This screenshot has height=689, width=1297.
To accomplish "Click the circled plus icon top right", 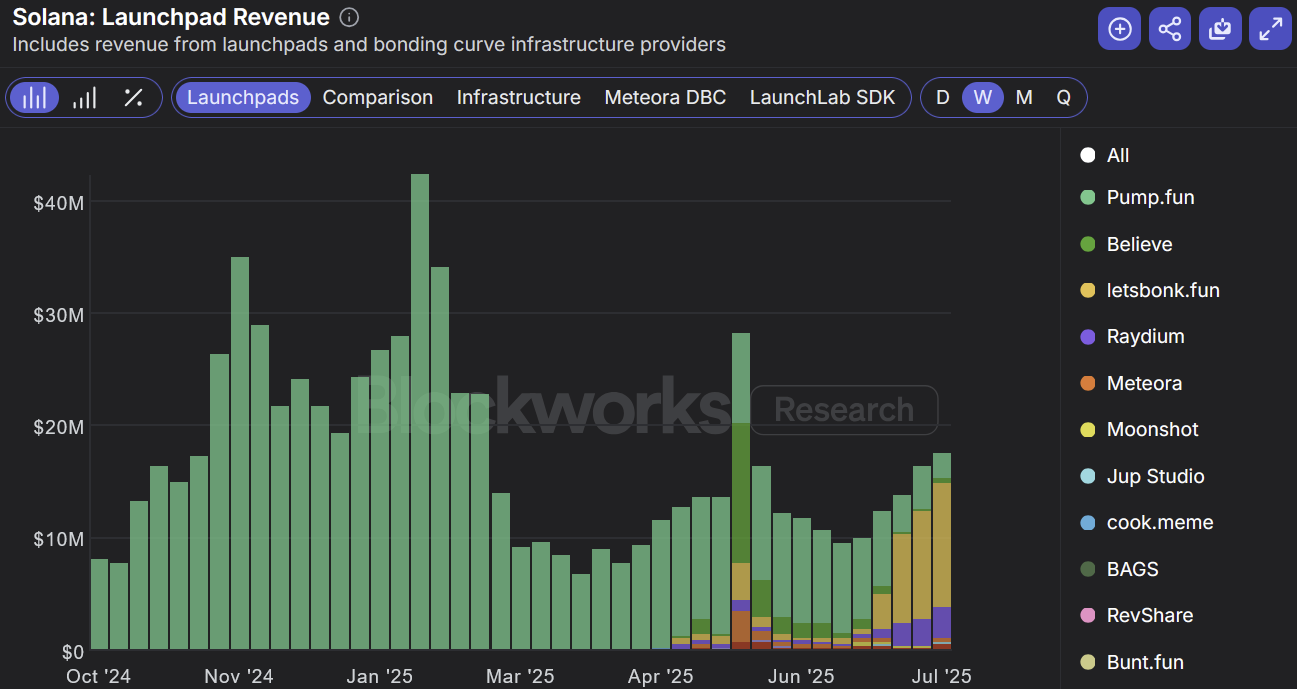I will coord(1119,28).
